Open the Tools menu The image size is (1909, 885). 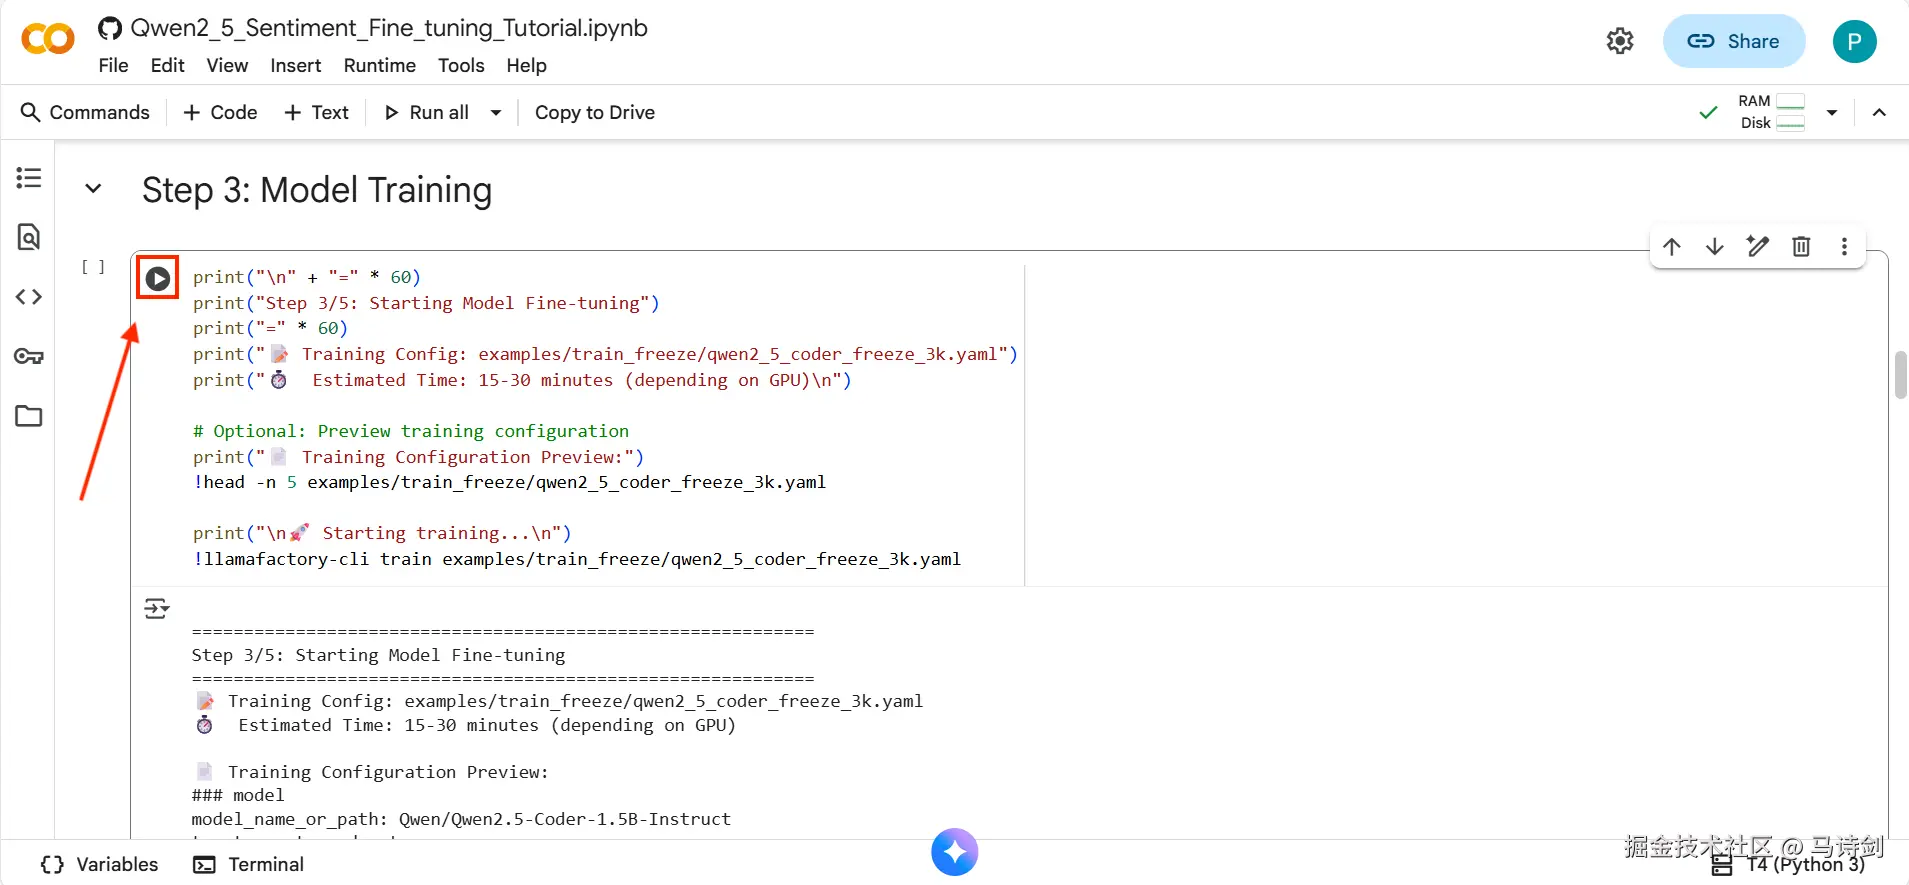460,65
